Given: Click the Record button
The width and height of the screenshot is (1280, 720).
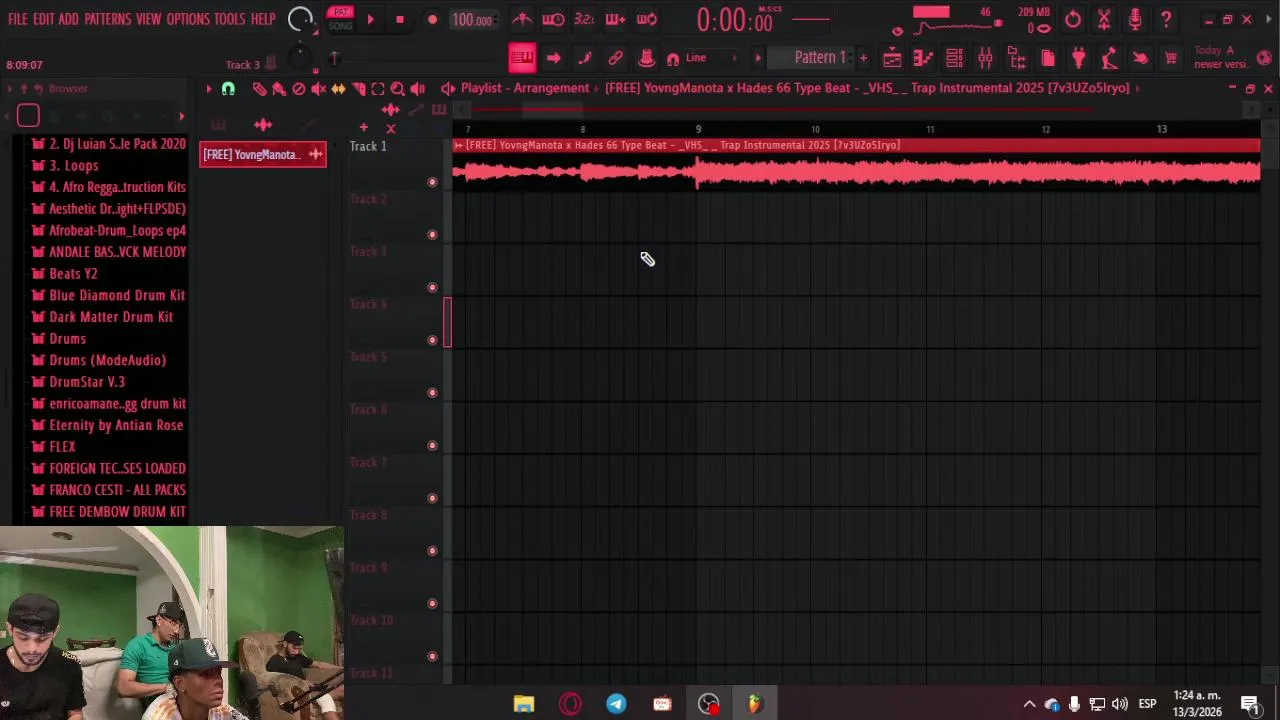Looking at the screenshot, I should (x=432, y=19).
